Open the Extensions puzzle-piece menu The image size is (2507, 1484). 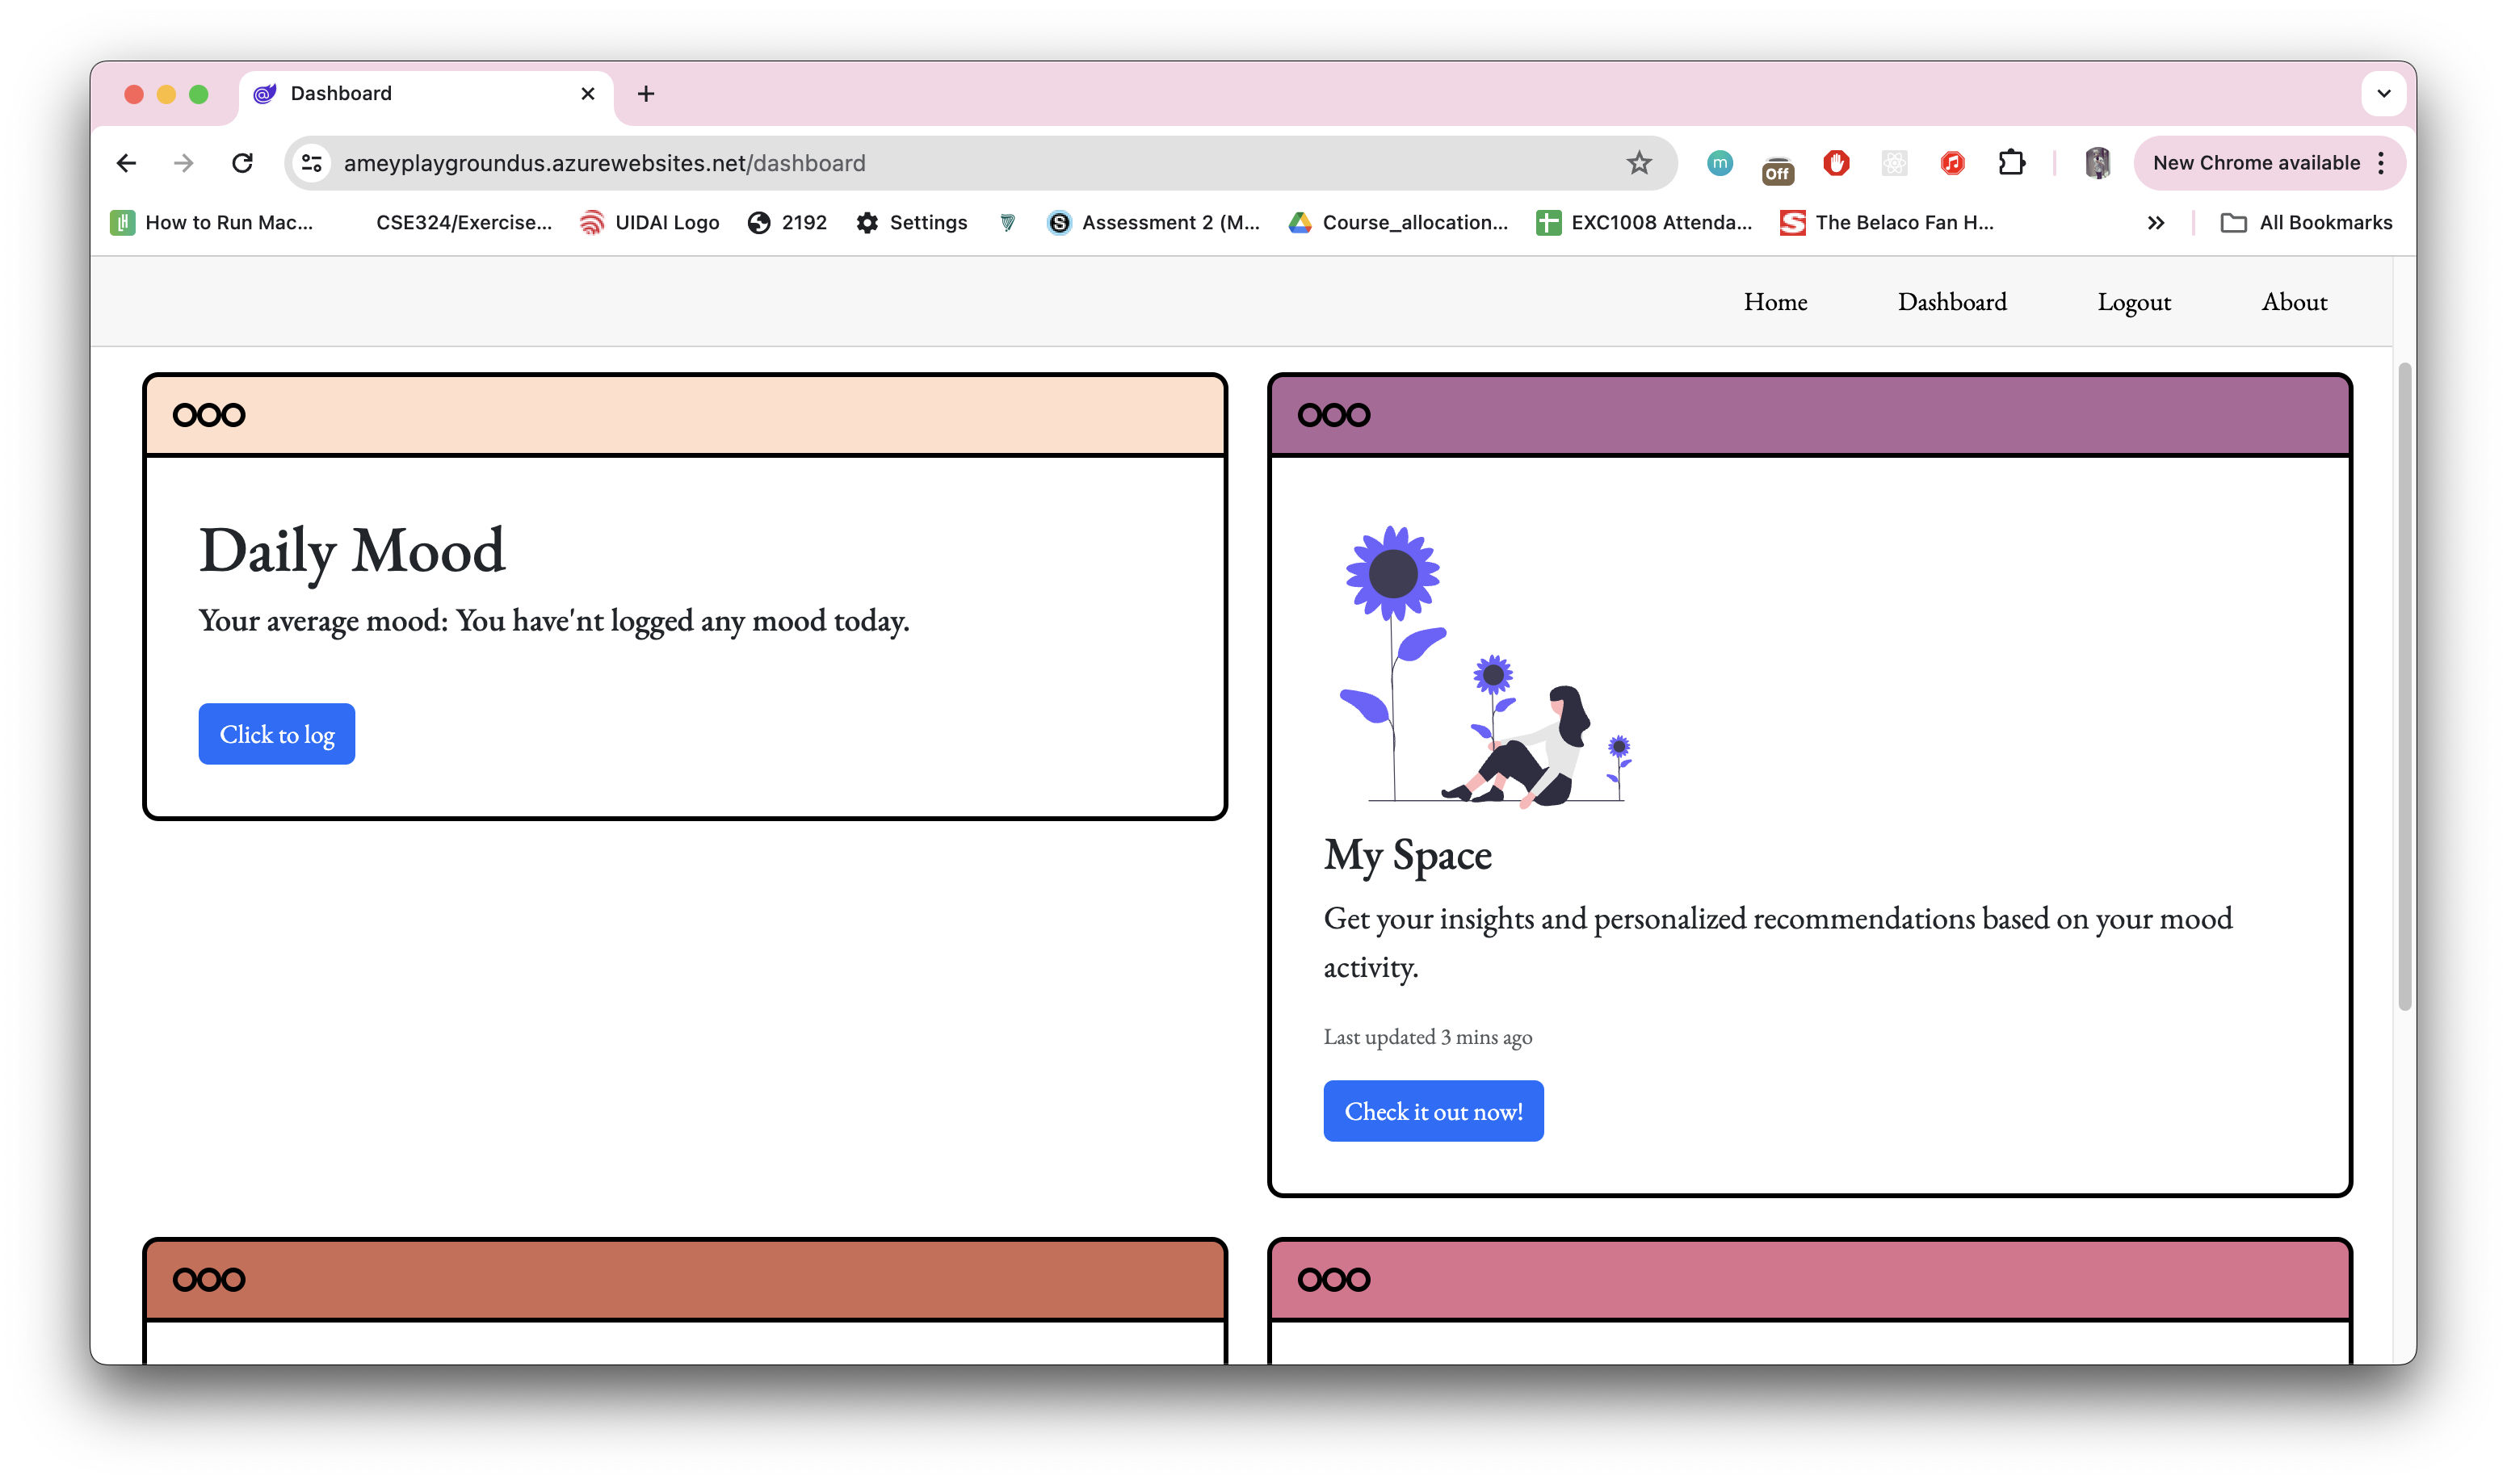(x=2011, y=163)
